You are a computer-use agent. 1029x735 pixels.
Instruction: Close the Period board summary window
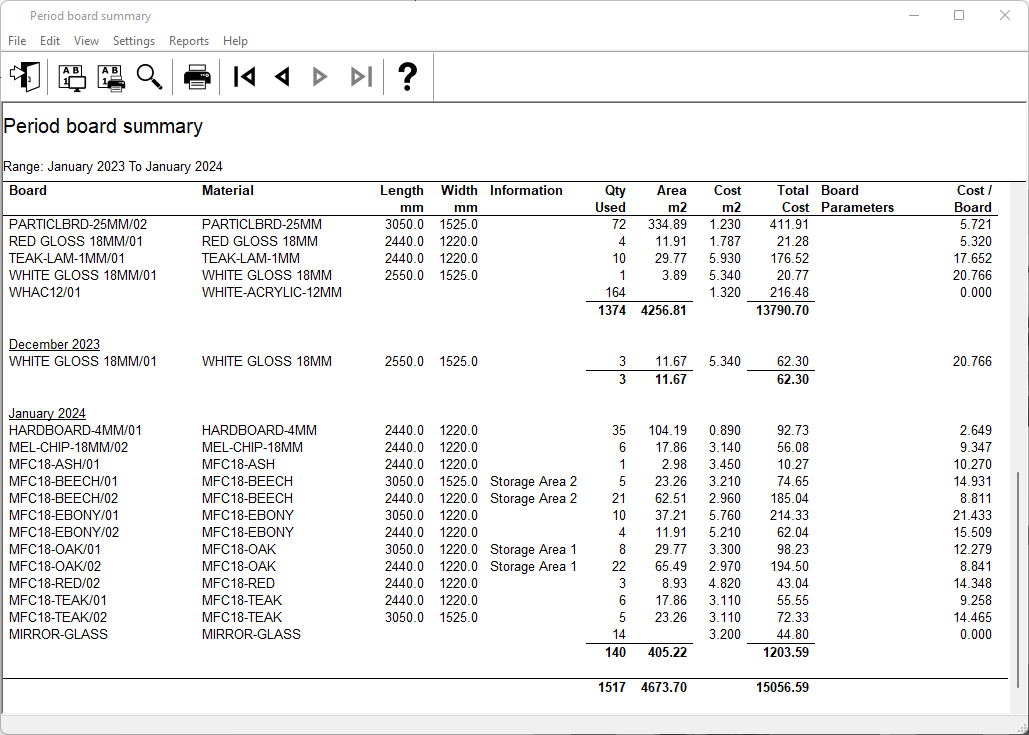click(x=1005, y=15)
